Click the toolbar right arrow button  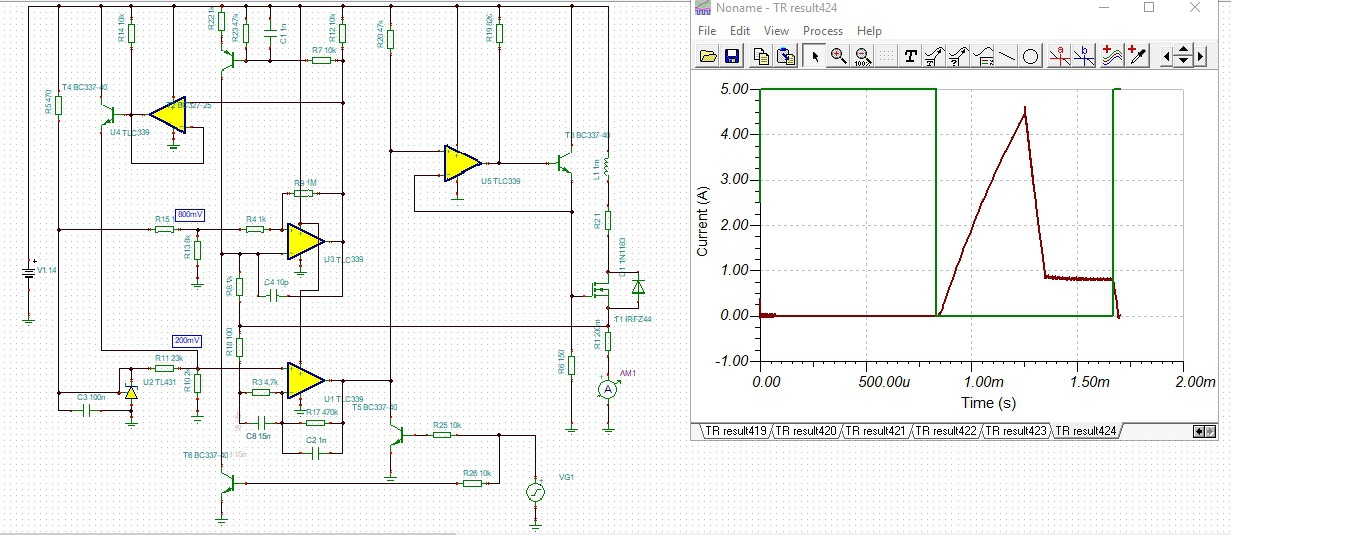(1200, 56)
